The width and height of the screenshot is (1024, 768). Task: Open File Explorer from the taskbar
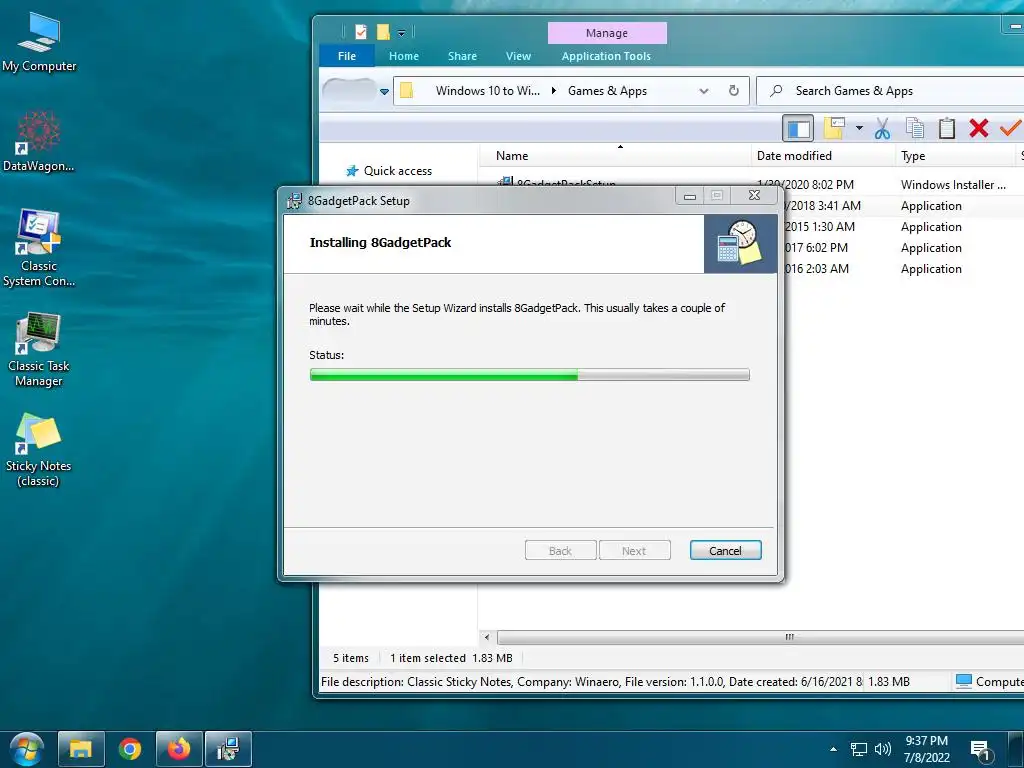tap(81, 748)
